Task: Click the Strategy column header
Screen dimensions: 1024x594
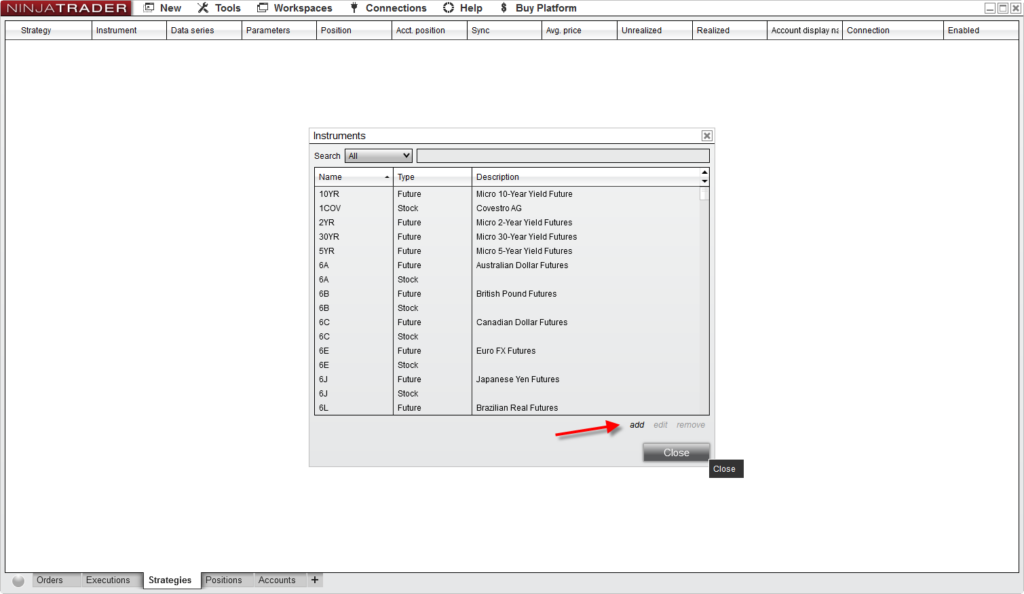Action: coord(48,30)
